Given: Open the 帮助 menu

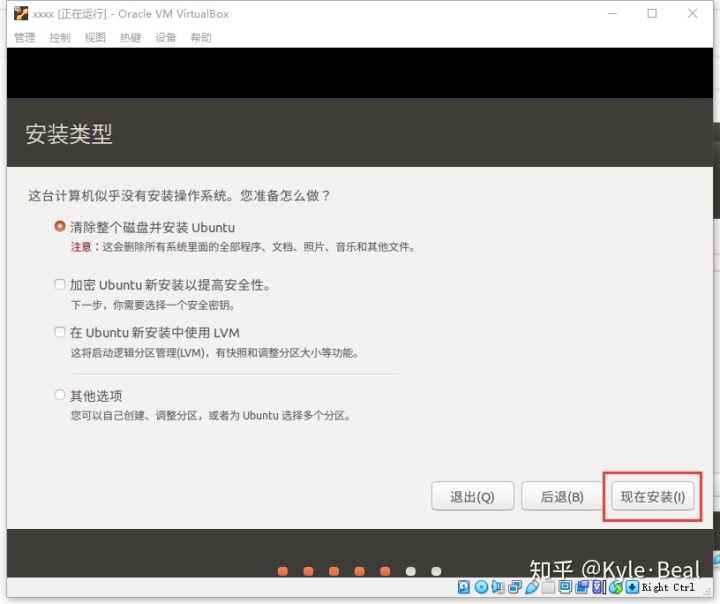Looking at the screenshot, I should pos(201,37).
